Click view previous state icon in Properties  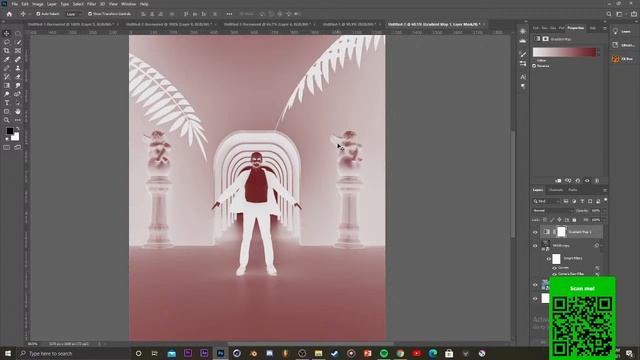click(x=568, y=180)
